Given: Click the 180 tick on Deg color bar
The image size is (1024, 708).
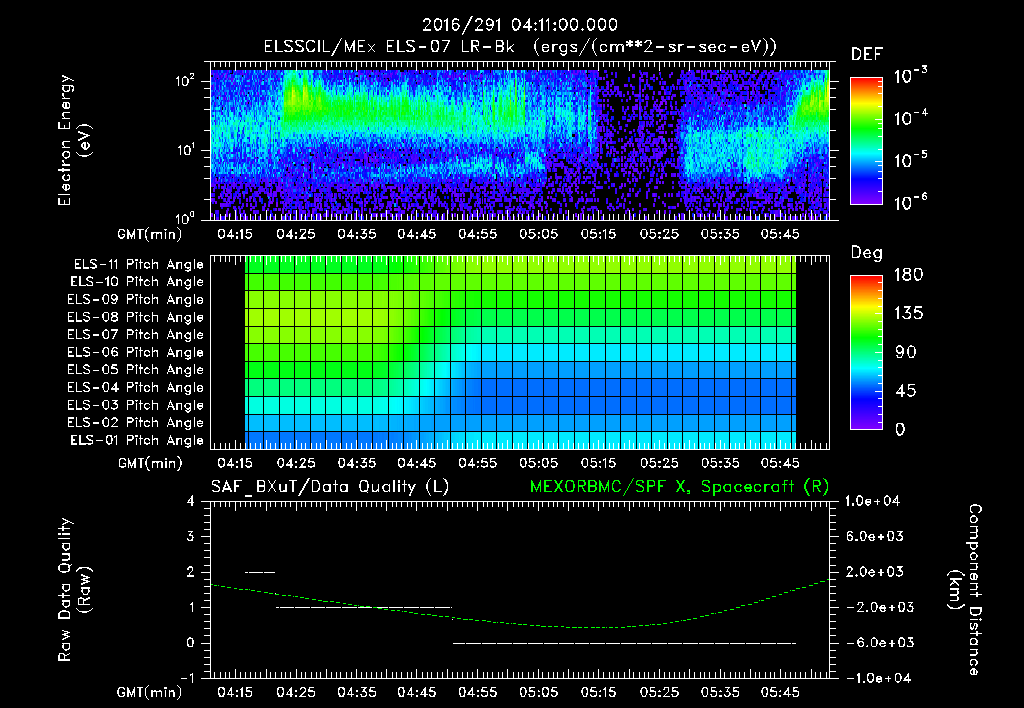Looking at the screenshot, I should pos(908,275).
